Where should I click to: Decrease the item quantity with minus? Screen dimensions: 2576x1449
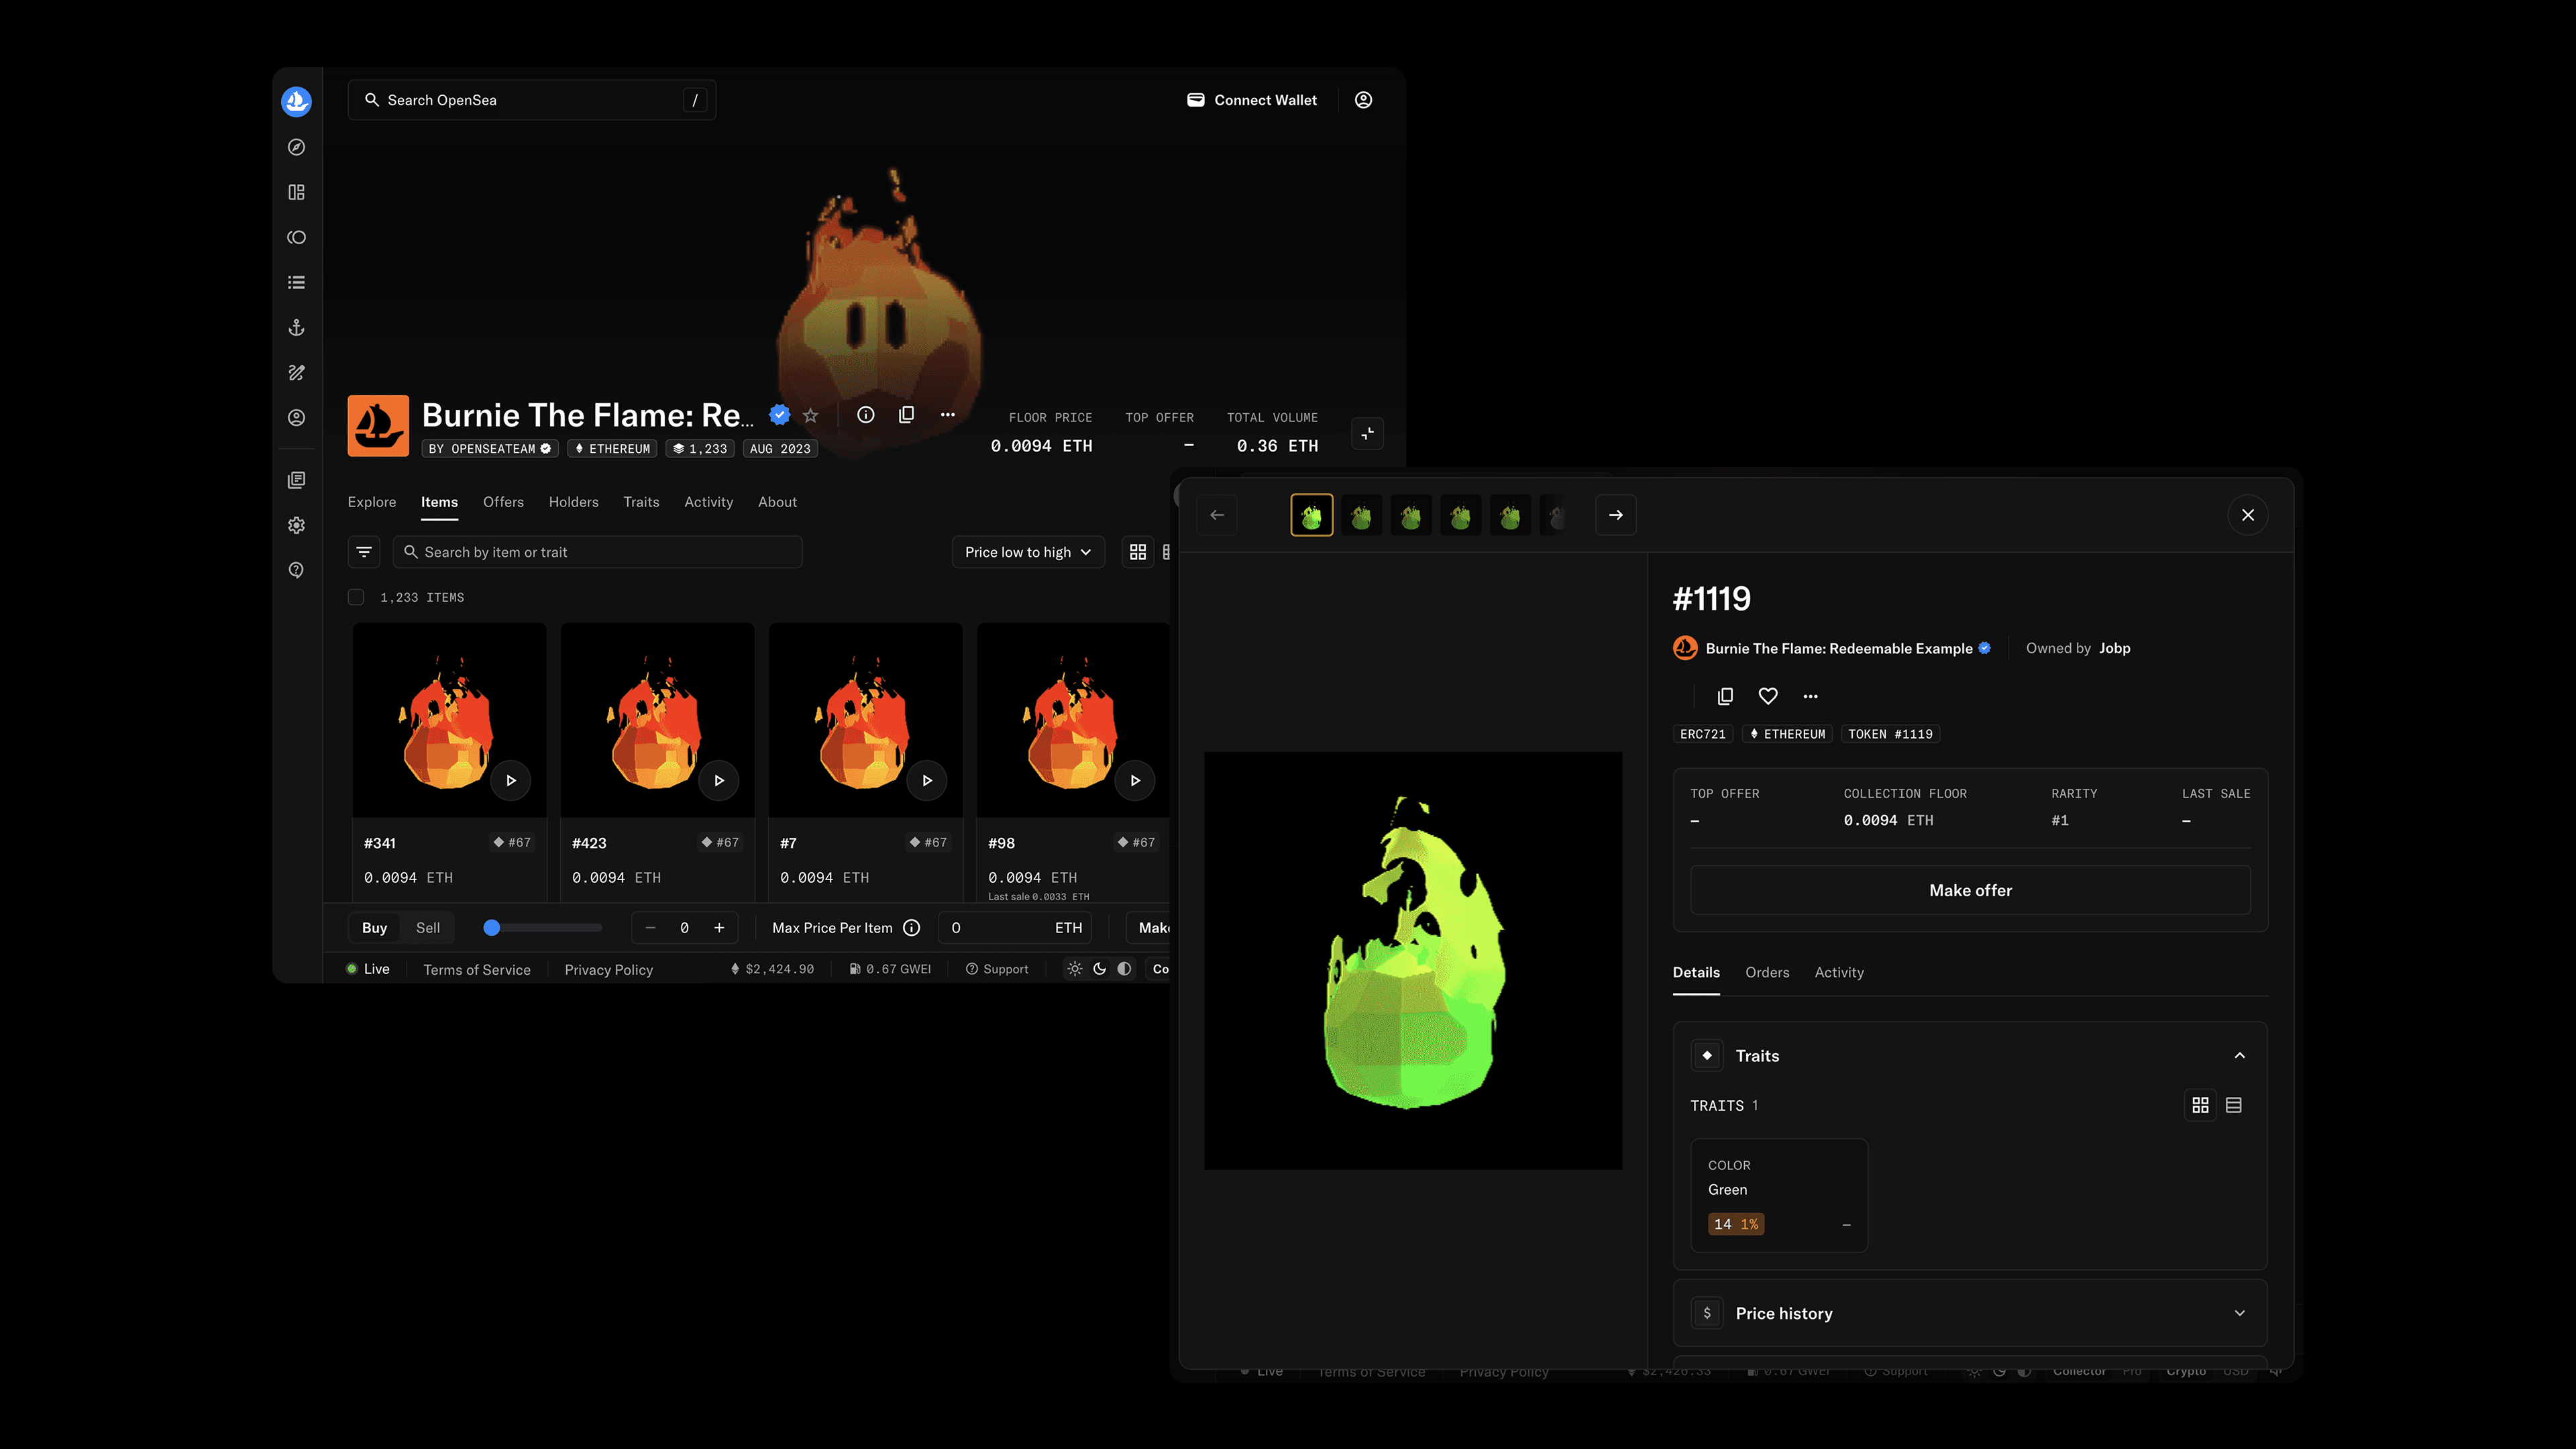tap(651, 928)
